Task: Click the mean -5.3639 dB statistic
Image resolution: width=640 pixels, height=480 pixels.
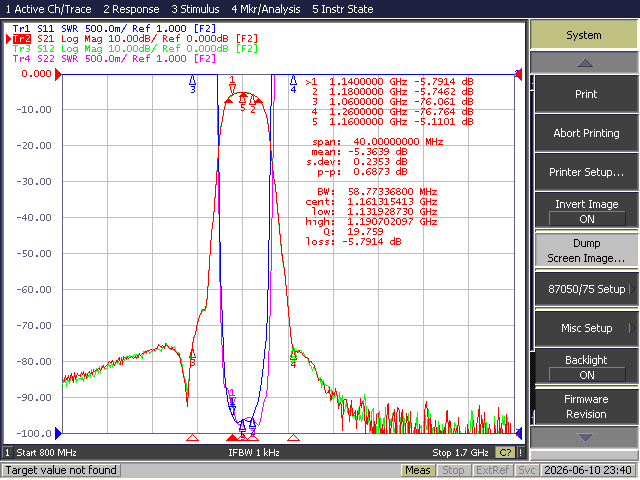Action: coord(359,152)
